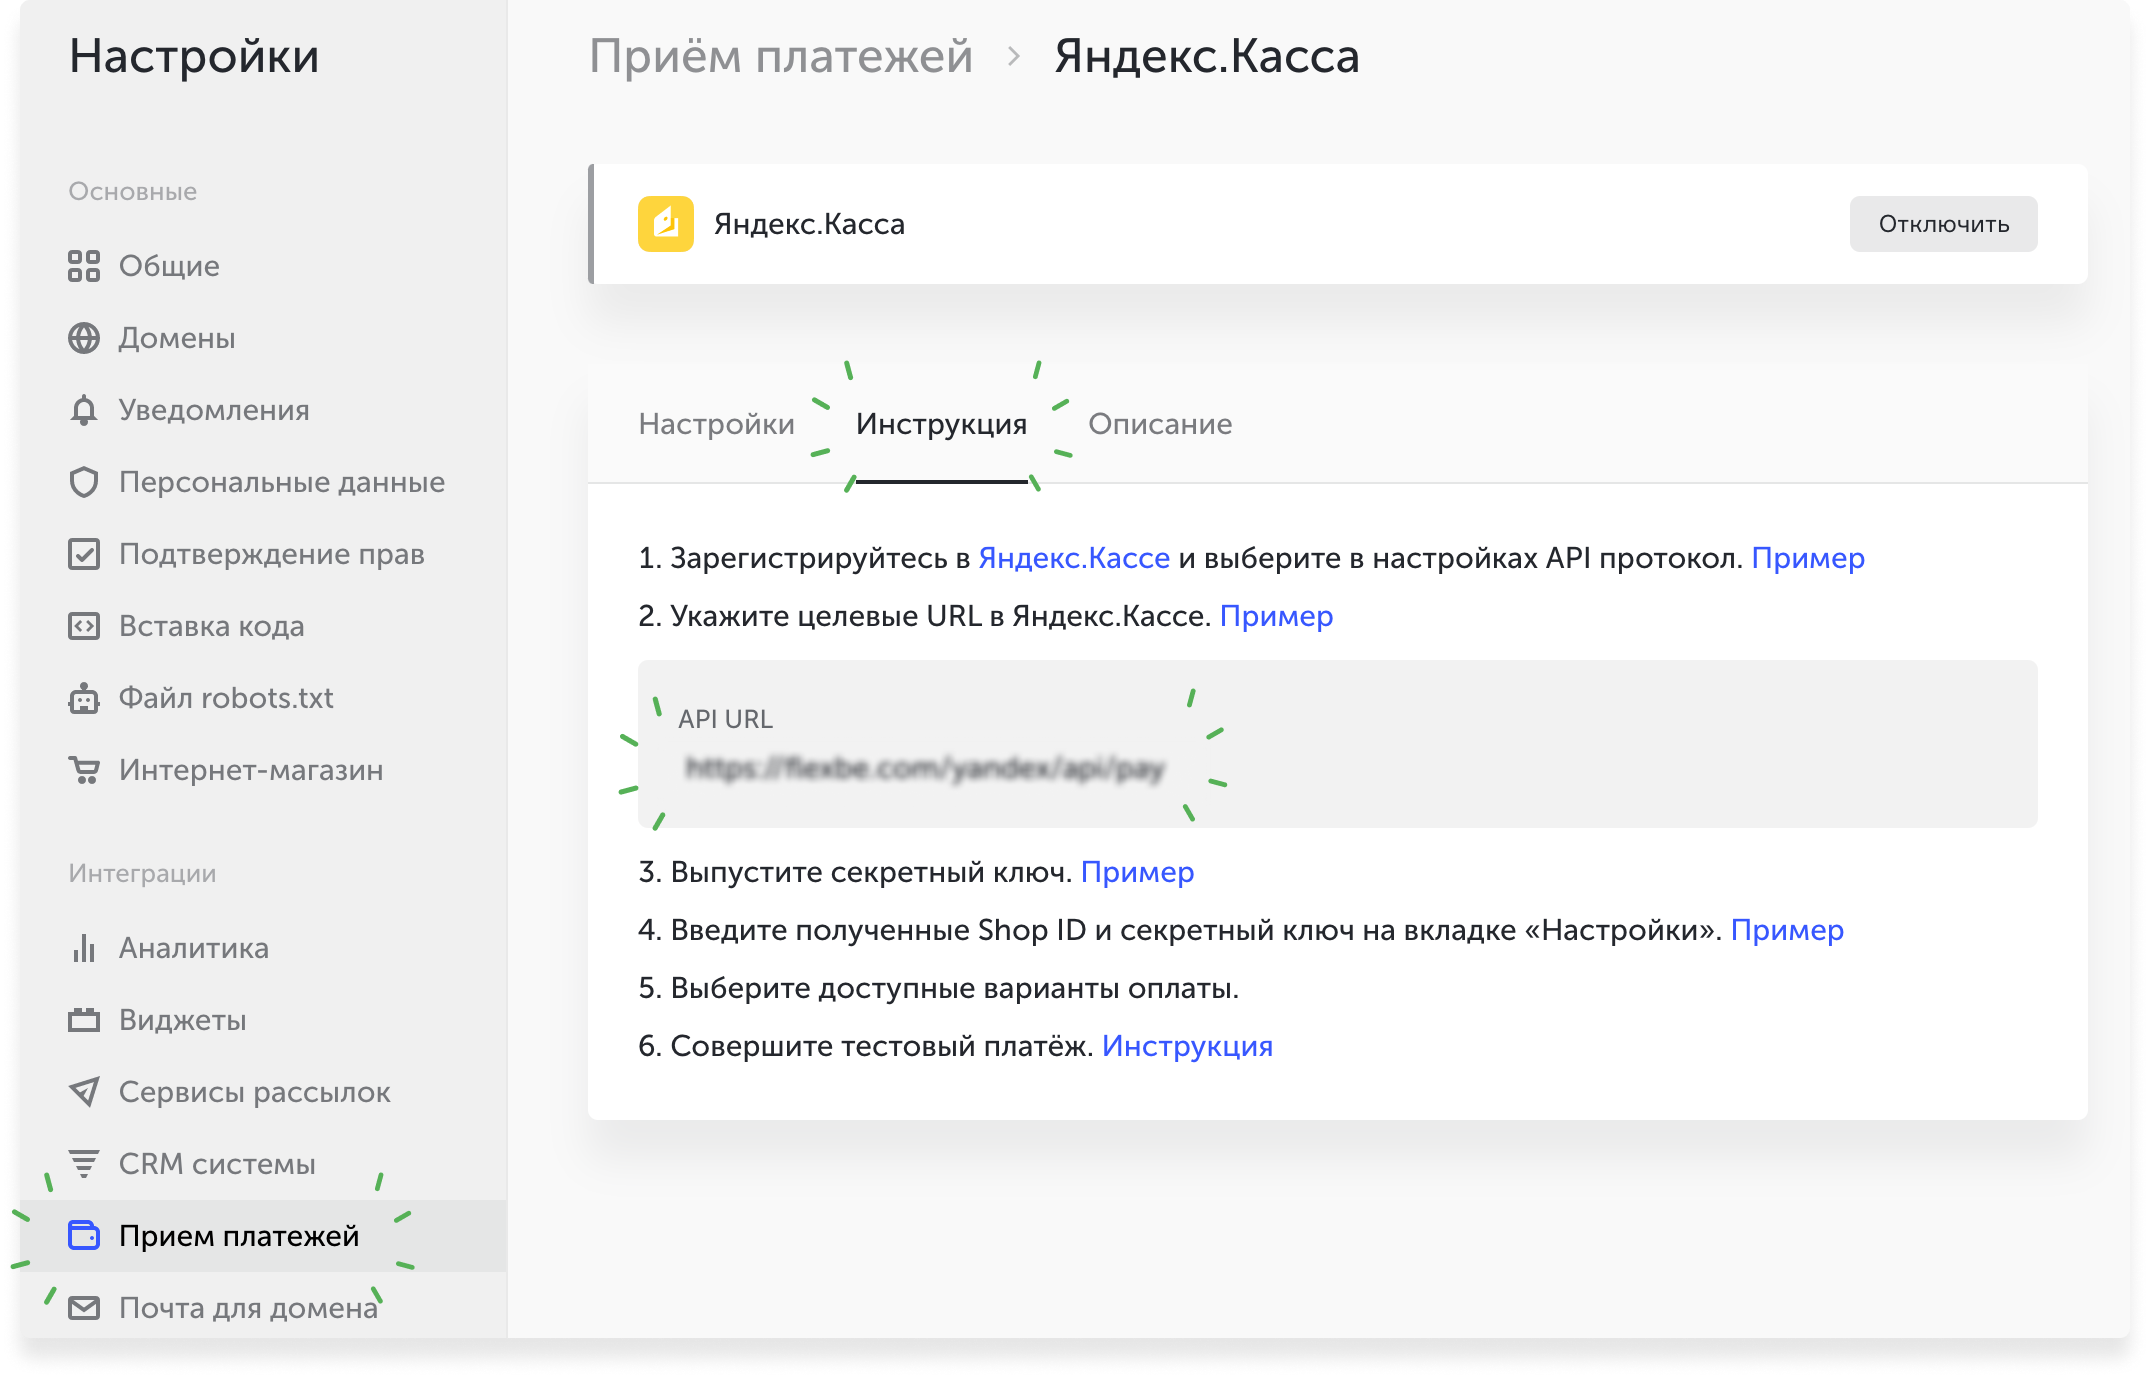Click the Настройки sidebar heading
This screenshot has height=1378, width=2150.
pyautogui.click(x=194, y=56)
